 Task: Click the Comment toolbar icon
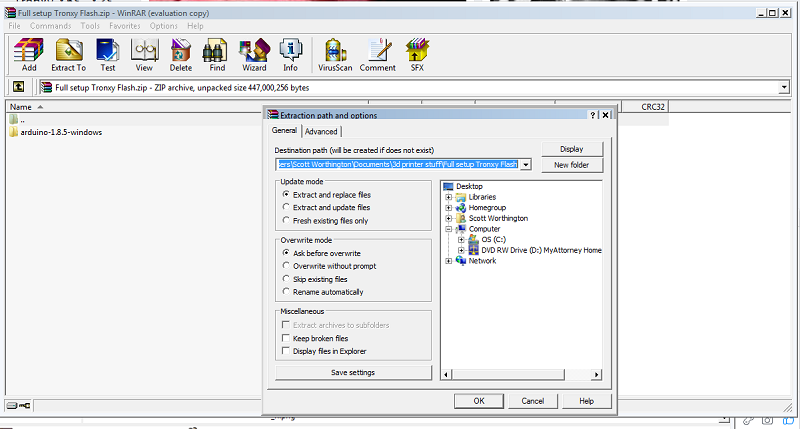(x=378, y=55)
